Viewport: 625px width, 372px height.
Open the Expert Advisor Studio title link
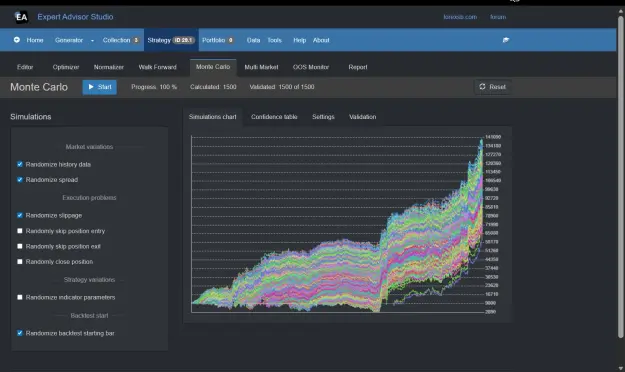point(75,17)
